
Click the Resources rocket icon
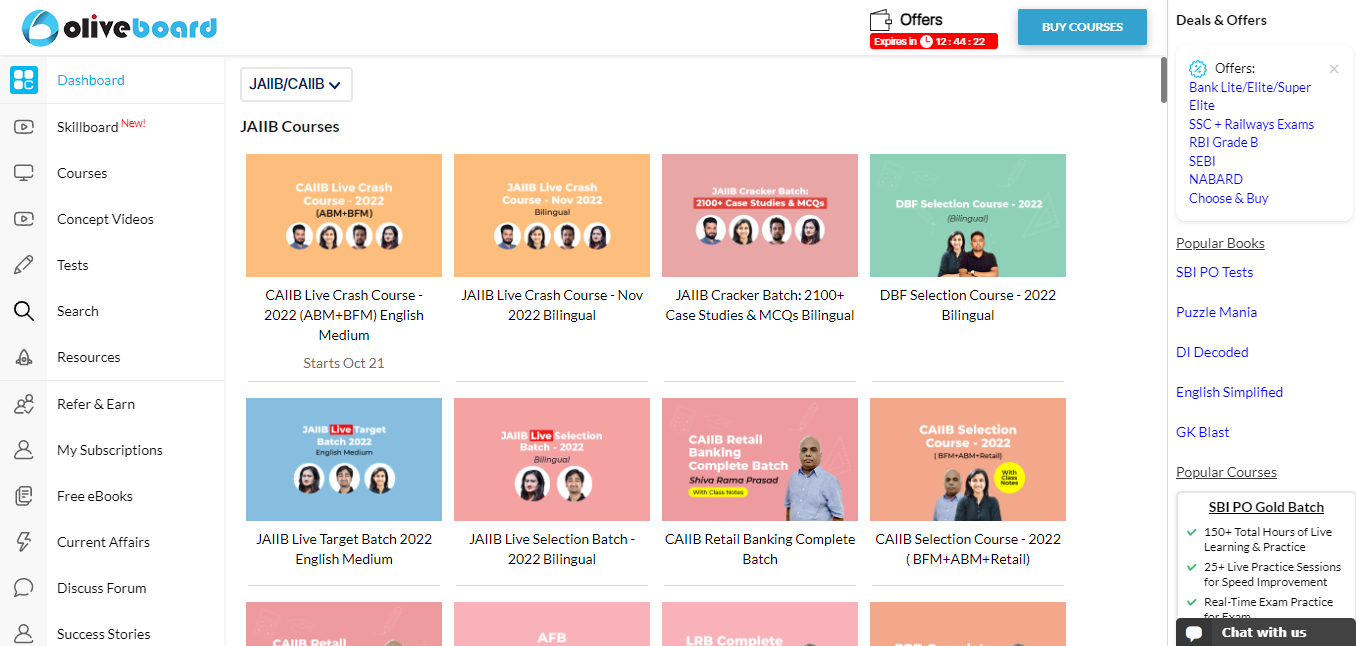[24, 357]
